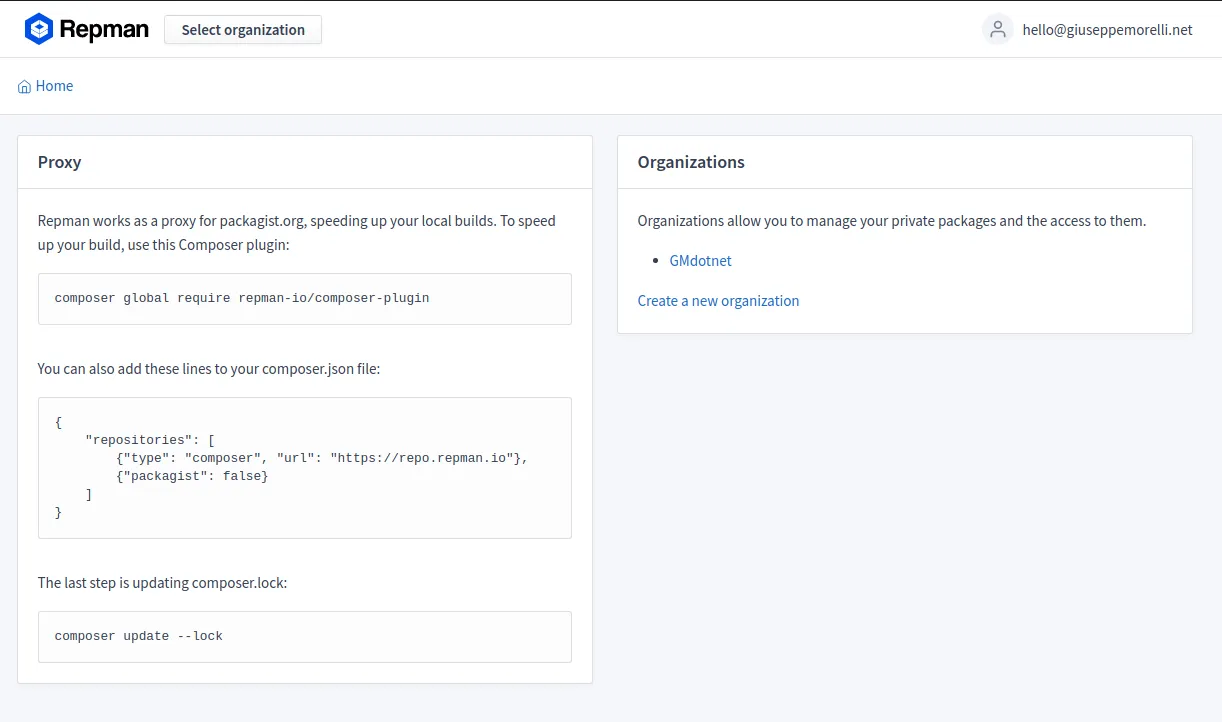The image size is (1222, 722).
Task: Click Create a new organization
Action: [x=718, y=301]
